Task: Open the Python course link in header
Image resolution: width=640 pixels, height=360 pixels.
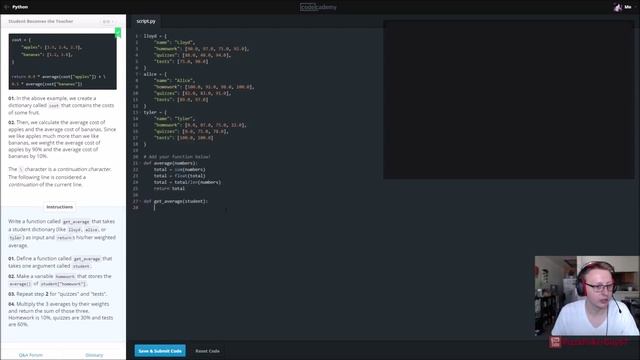Action: coord(20,7)
